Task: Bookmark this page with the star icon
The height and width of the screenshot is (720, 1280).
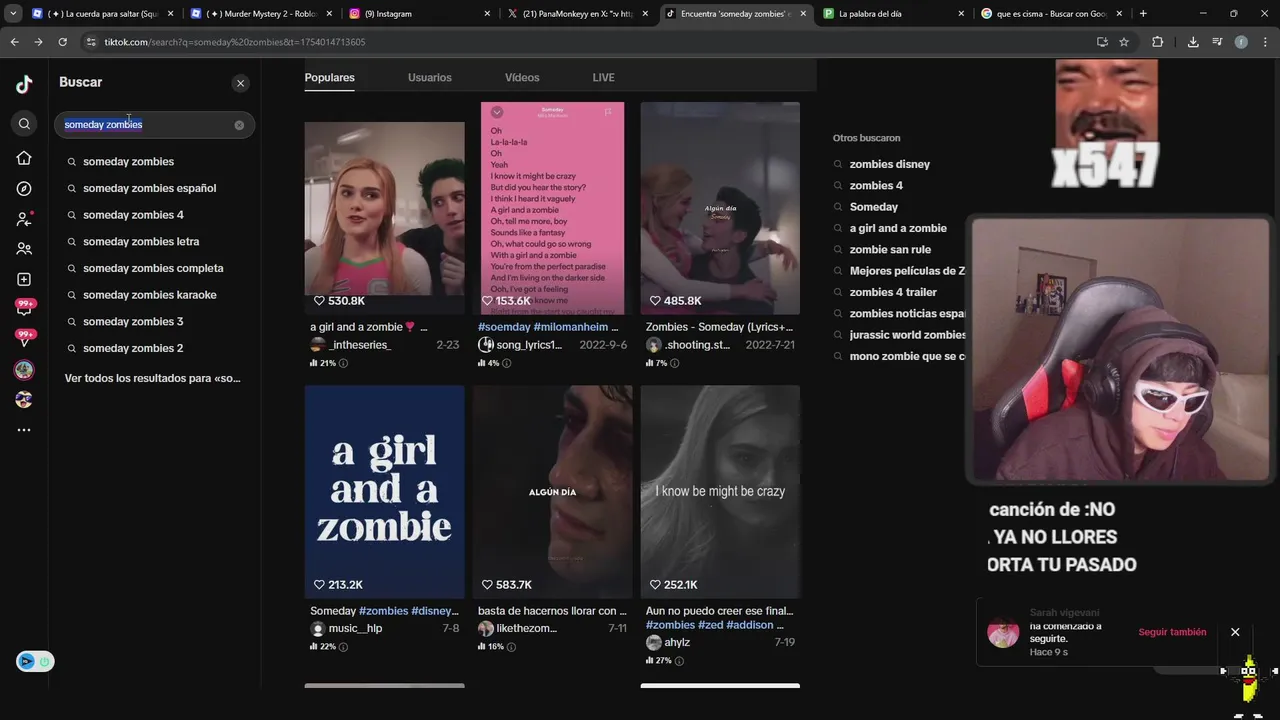Action: point(1124,42)
